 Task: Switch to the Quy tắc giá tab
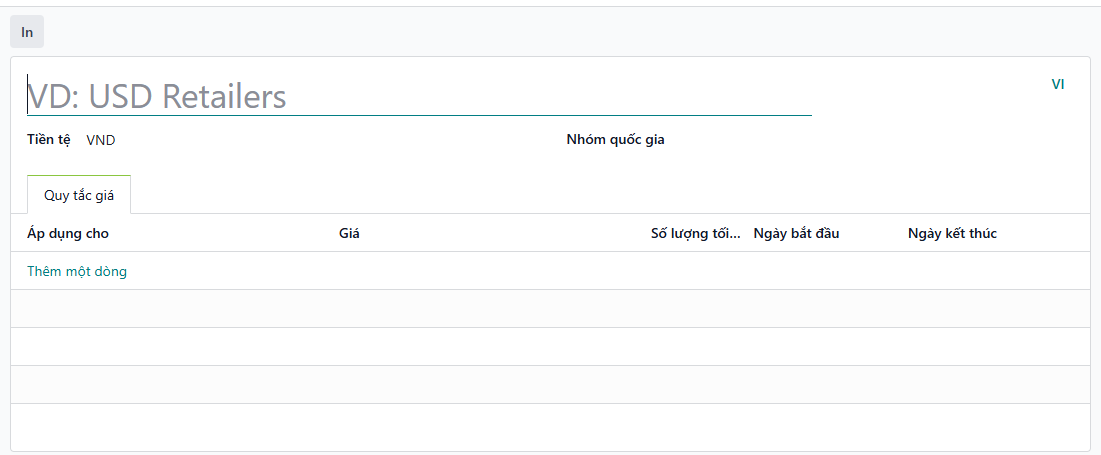tap(79, 195)
